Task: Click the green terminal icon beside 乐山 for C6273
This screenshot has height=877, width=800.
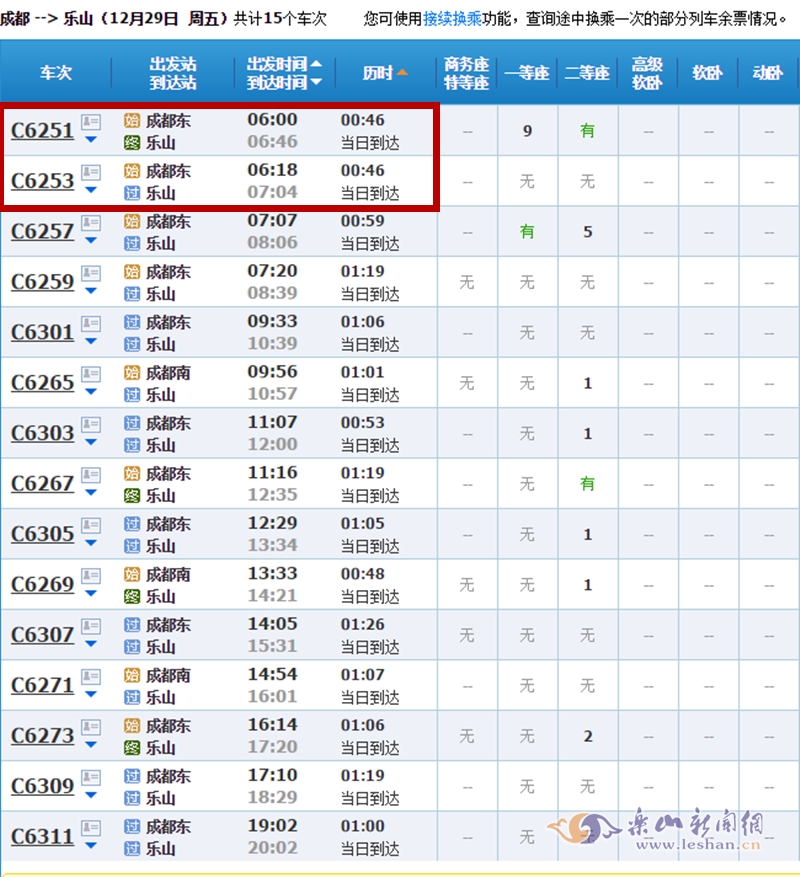Action: pos(132,747)
